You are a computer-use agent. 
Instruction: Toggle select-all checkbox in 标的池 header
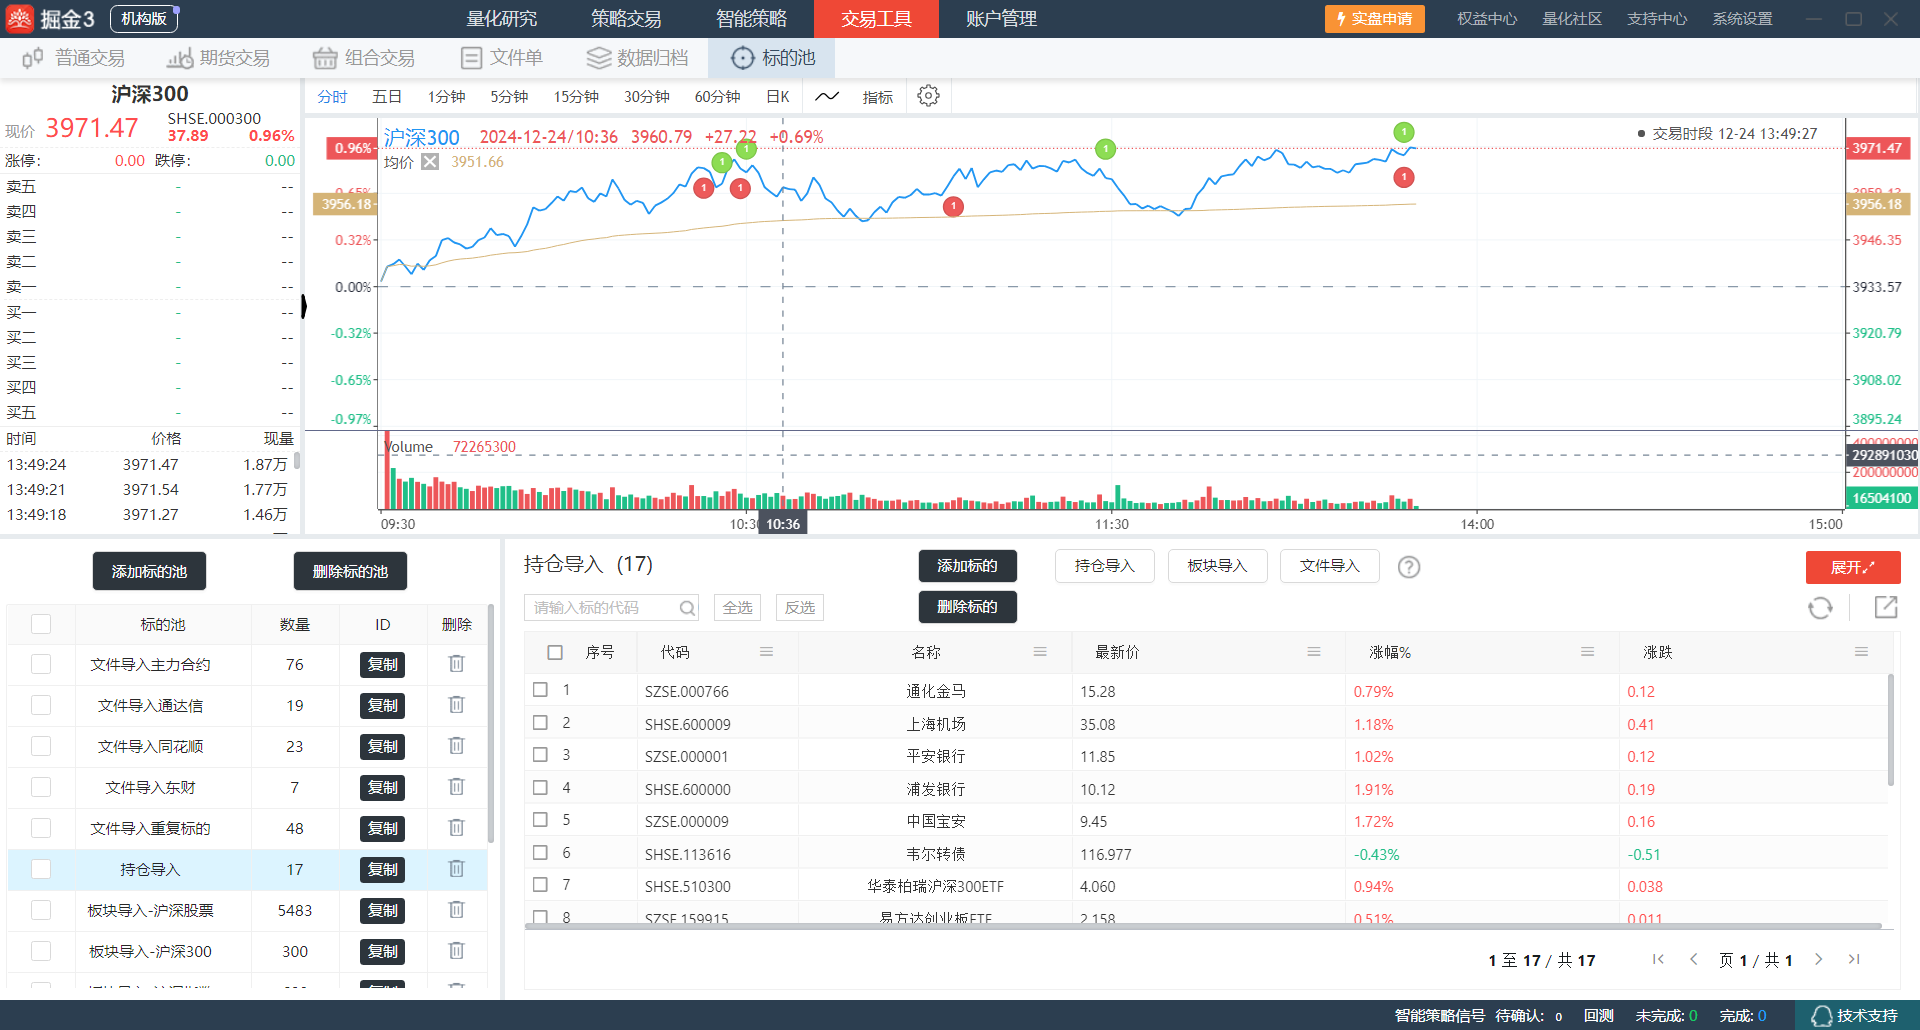point(41,624)
